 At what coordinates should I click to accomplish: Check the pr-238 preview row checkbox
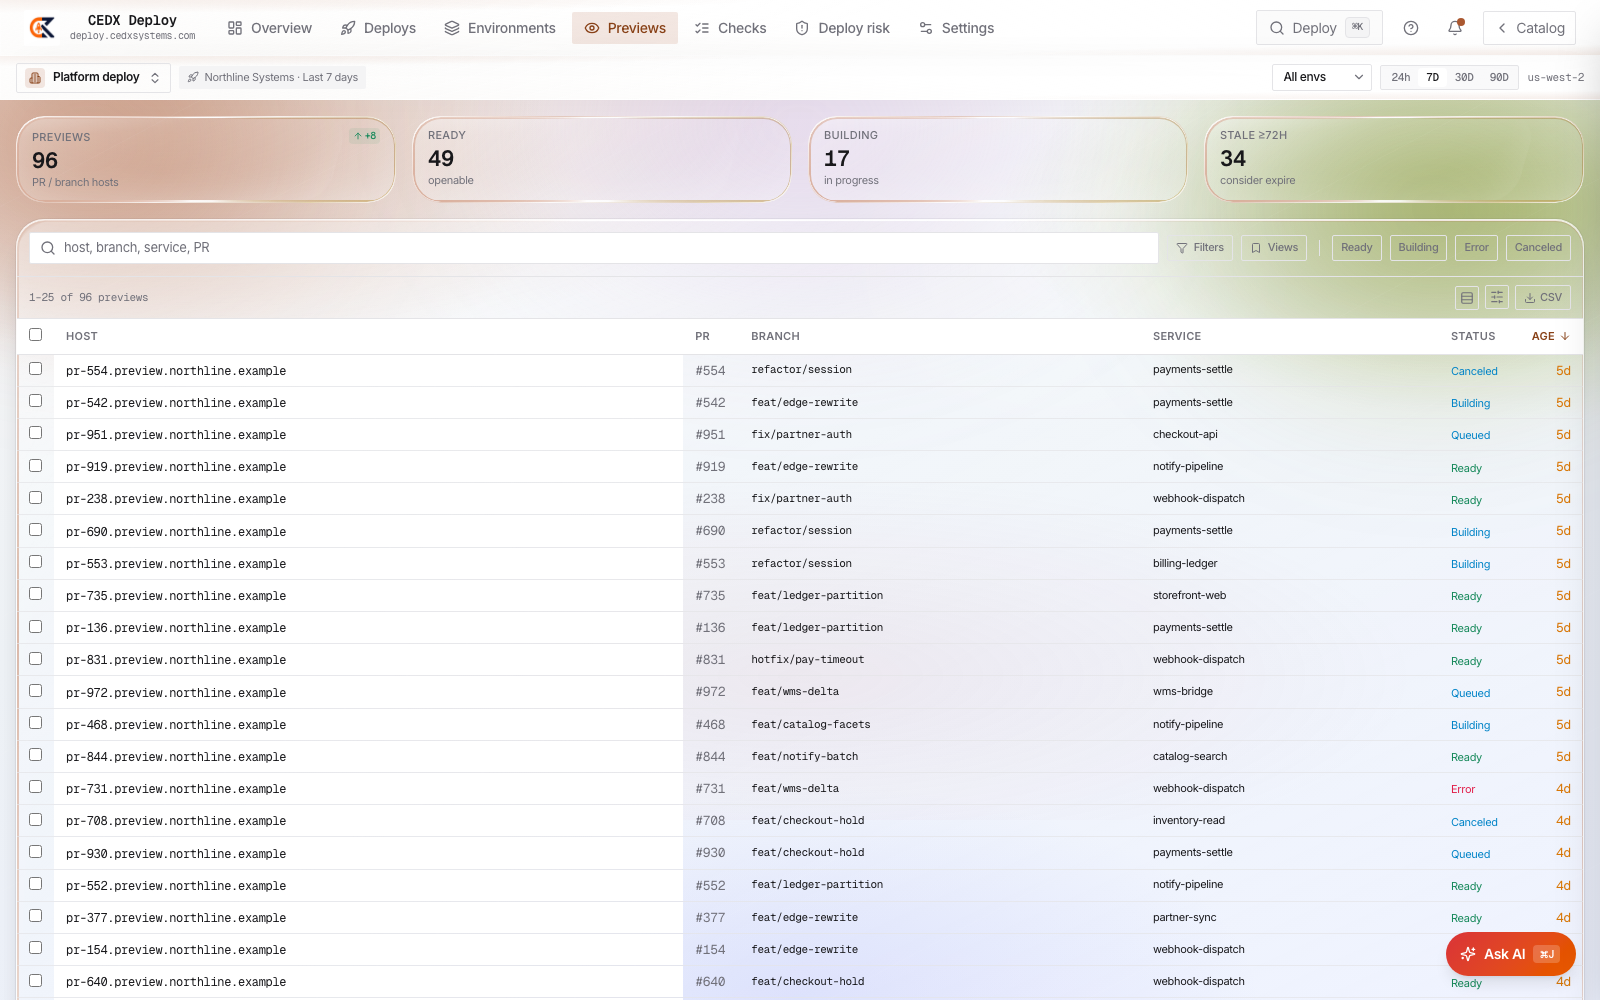[36, 498]
